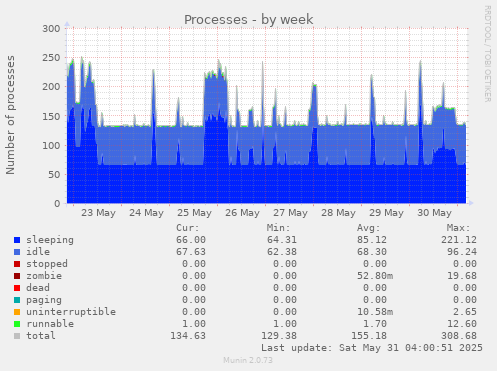The image size is (497, 371).
Task: Click total minimum value 129.38
Action: pos(279,336)
